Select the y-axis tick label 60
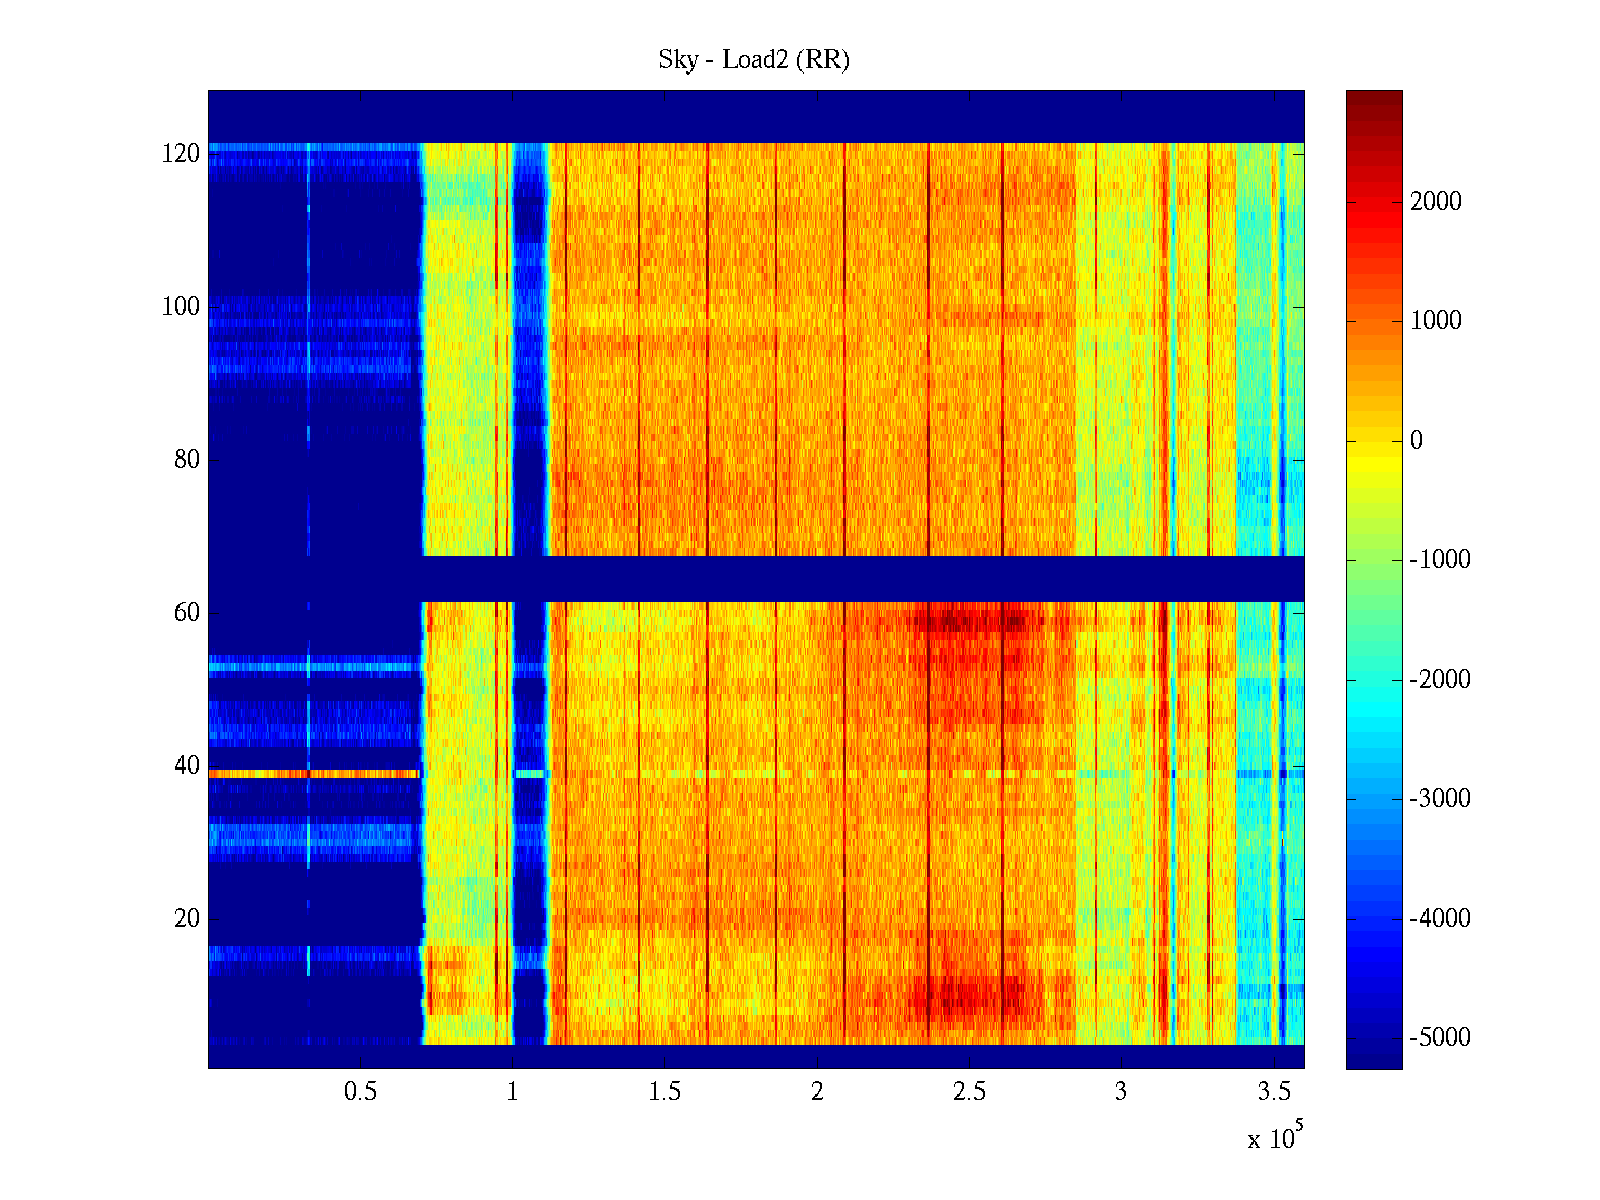This screenshot has width=1600, height=1200. pos(186,613)
